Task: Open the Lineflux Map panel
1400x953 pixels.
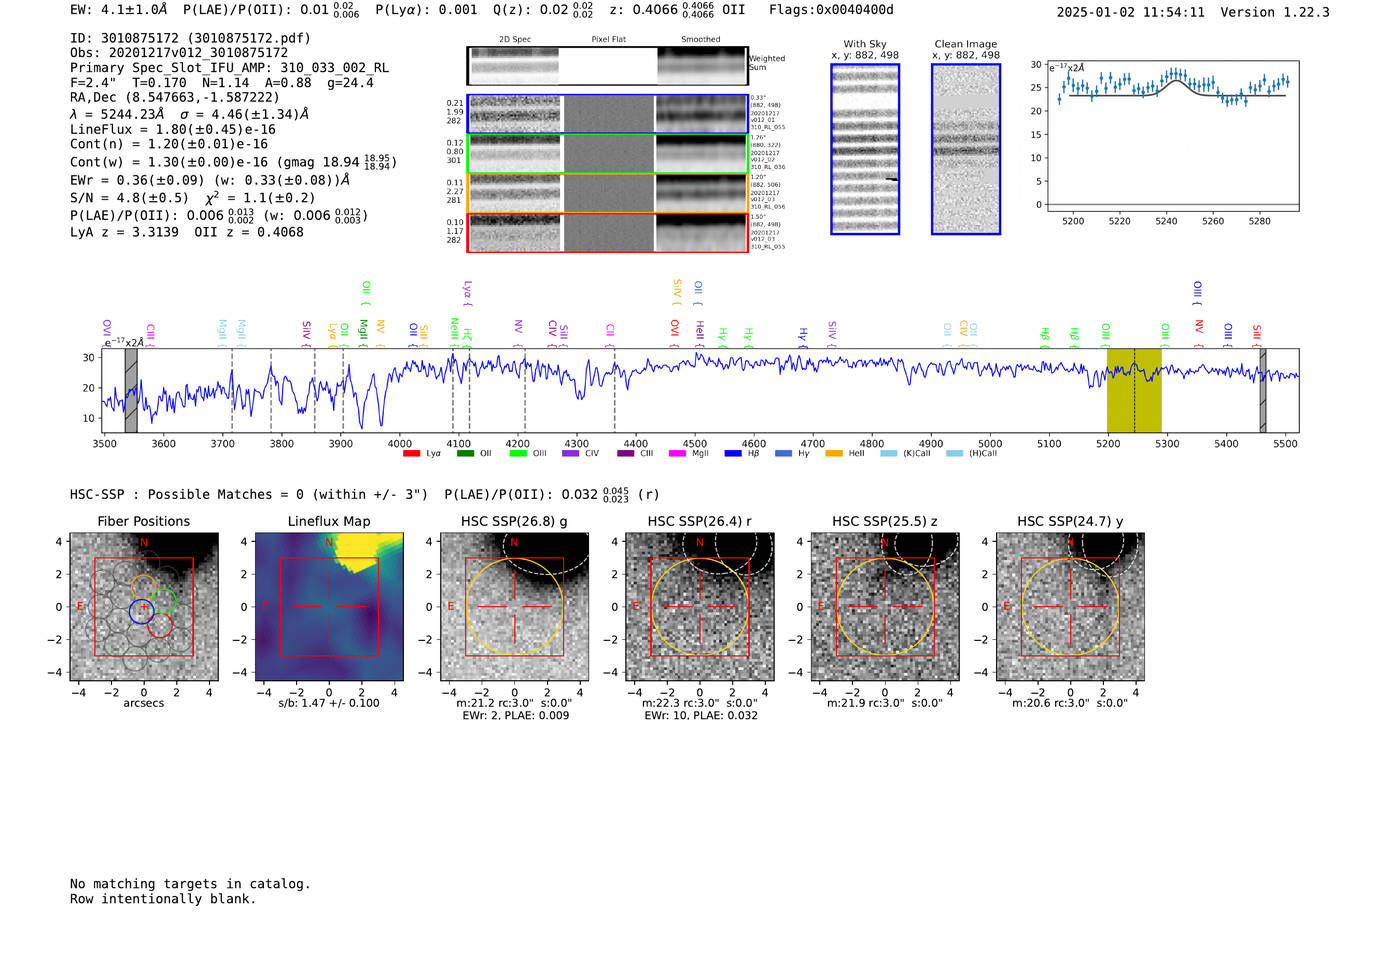Action: point(329,607)
